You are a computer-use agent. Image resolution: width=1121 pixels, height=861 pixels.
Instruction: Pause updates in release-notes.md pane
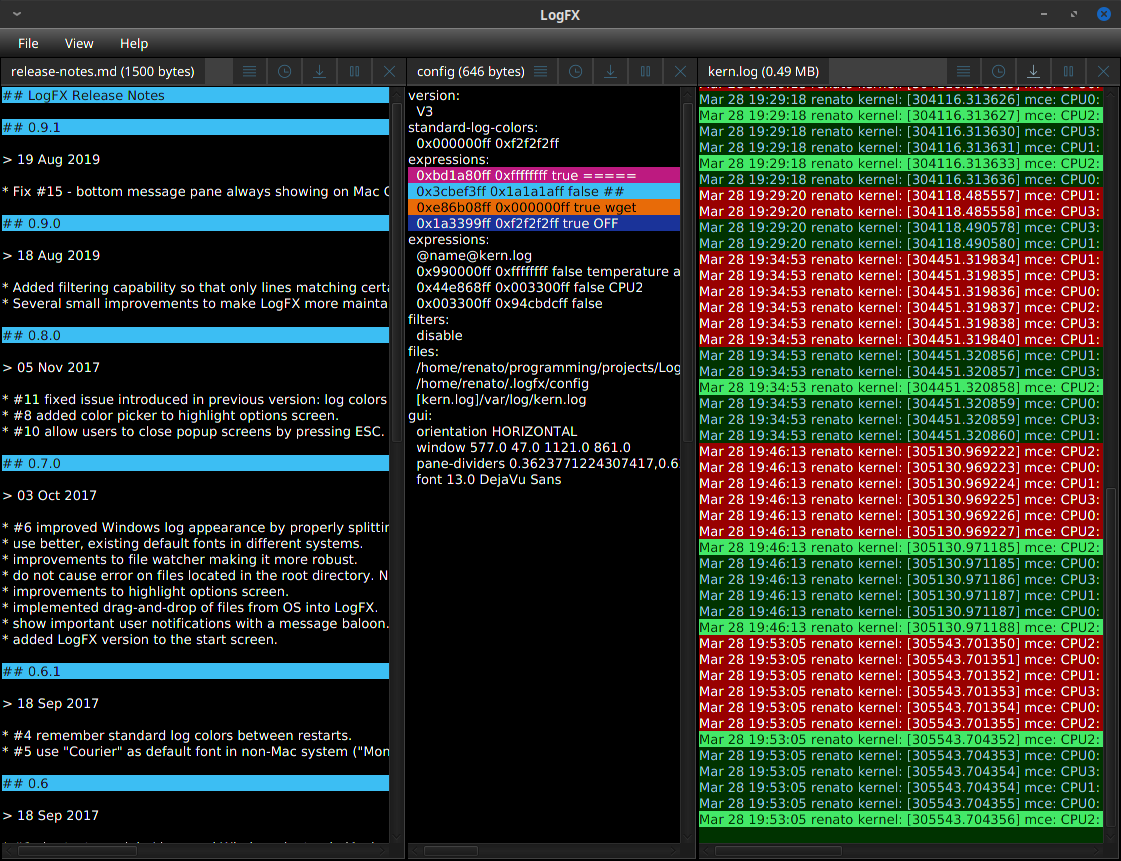point(355,72)
